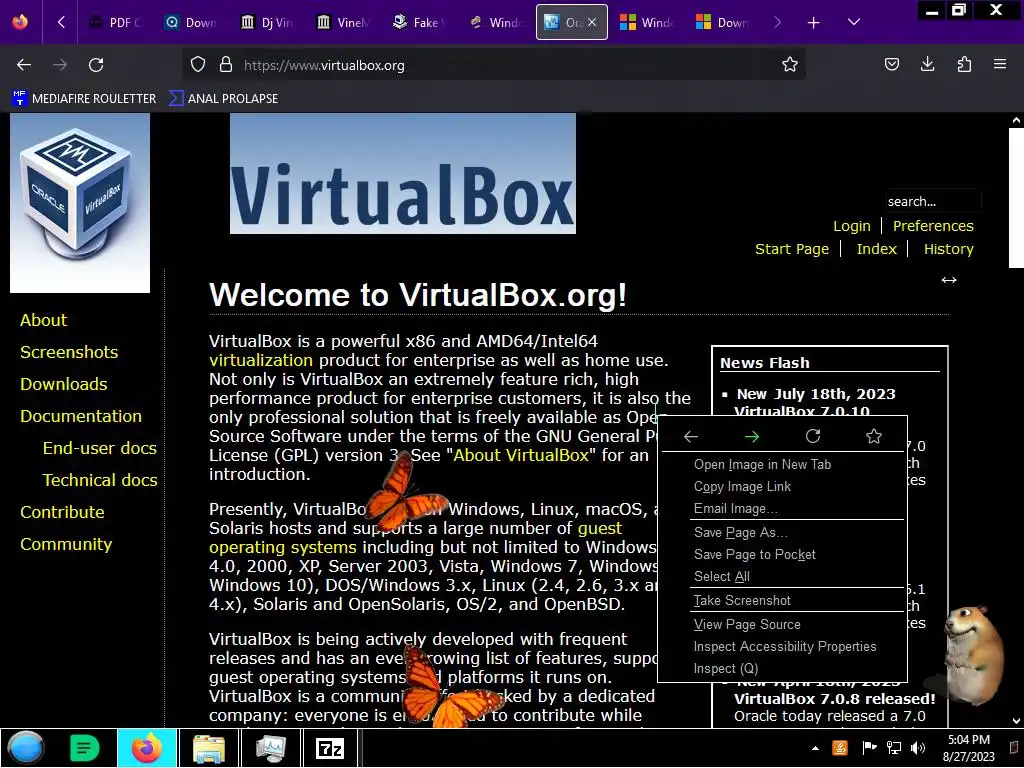Follow the virtualization link in the text

pyautogui.click(x=261, y=360)
